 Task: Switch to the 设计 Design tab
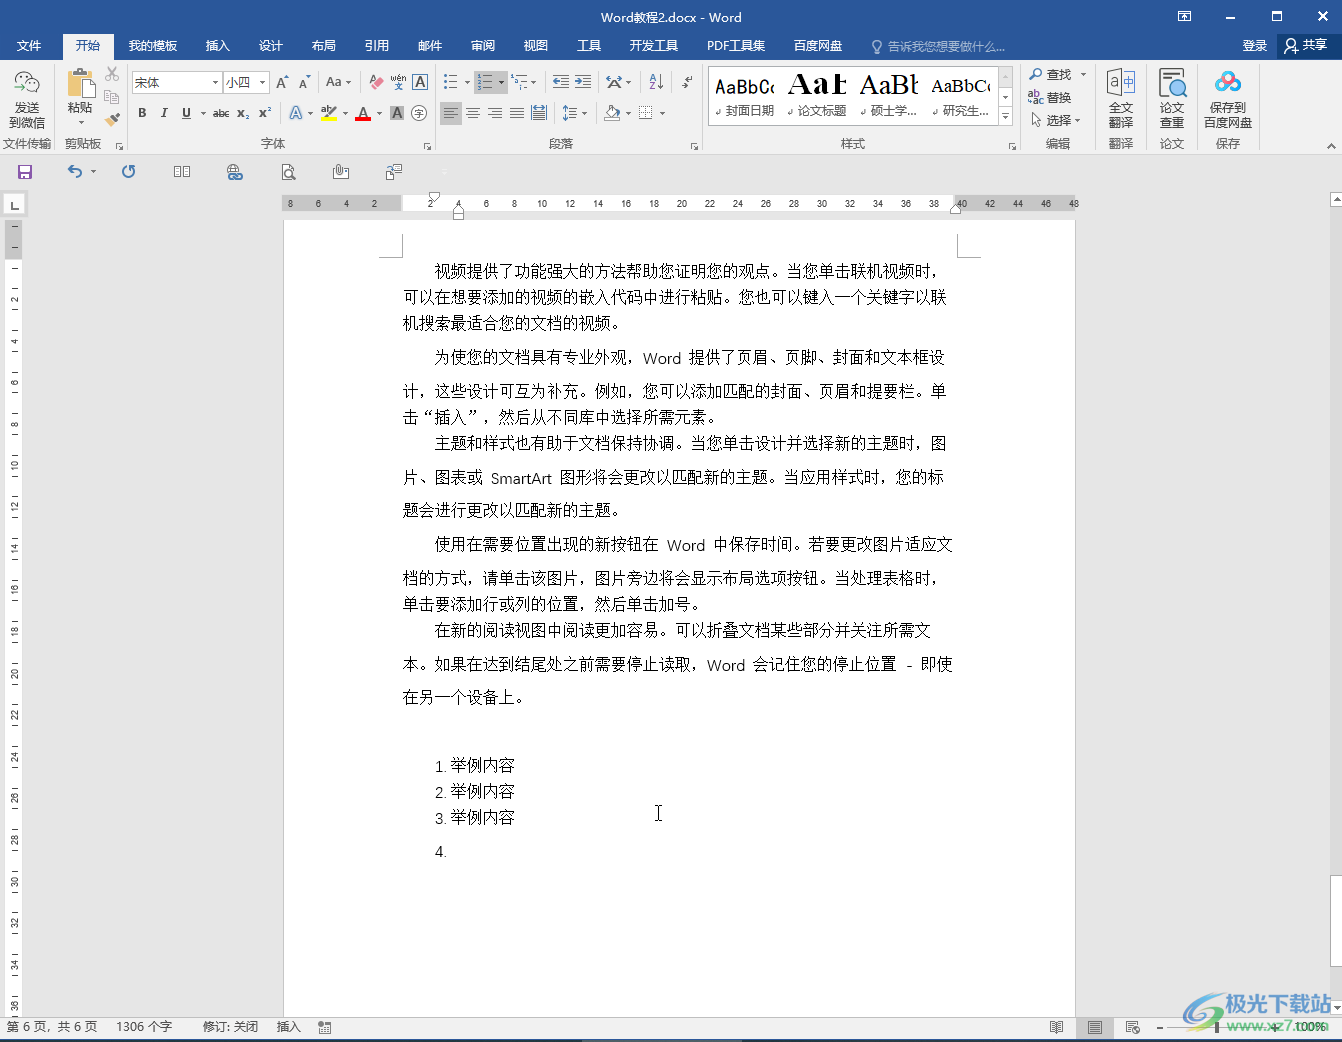tap(270, 46)
